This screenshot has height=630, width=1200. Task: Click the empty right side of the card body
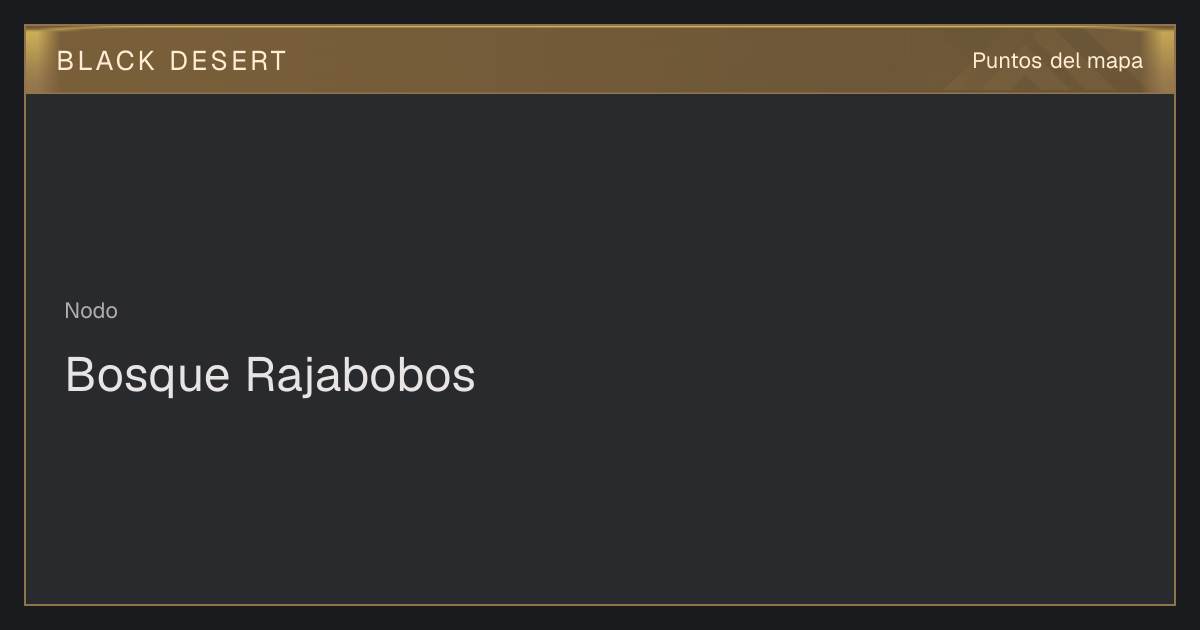[900, 350]
